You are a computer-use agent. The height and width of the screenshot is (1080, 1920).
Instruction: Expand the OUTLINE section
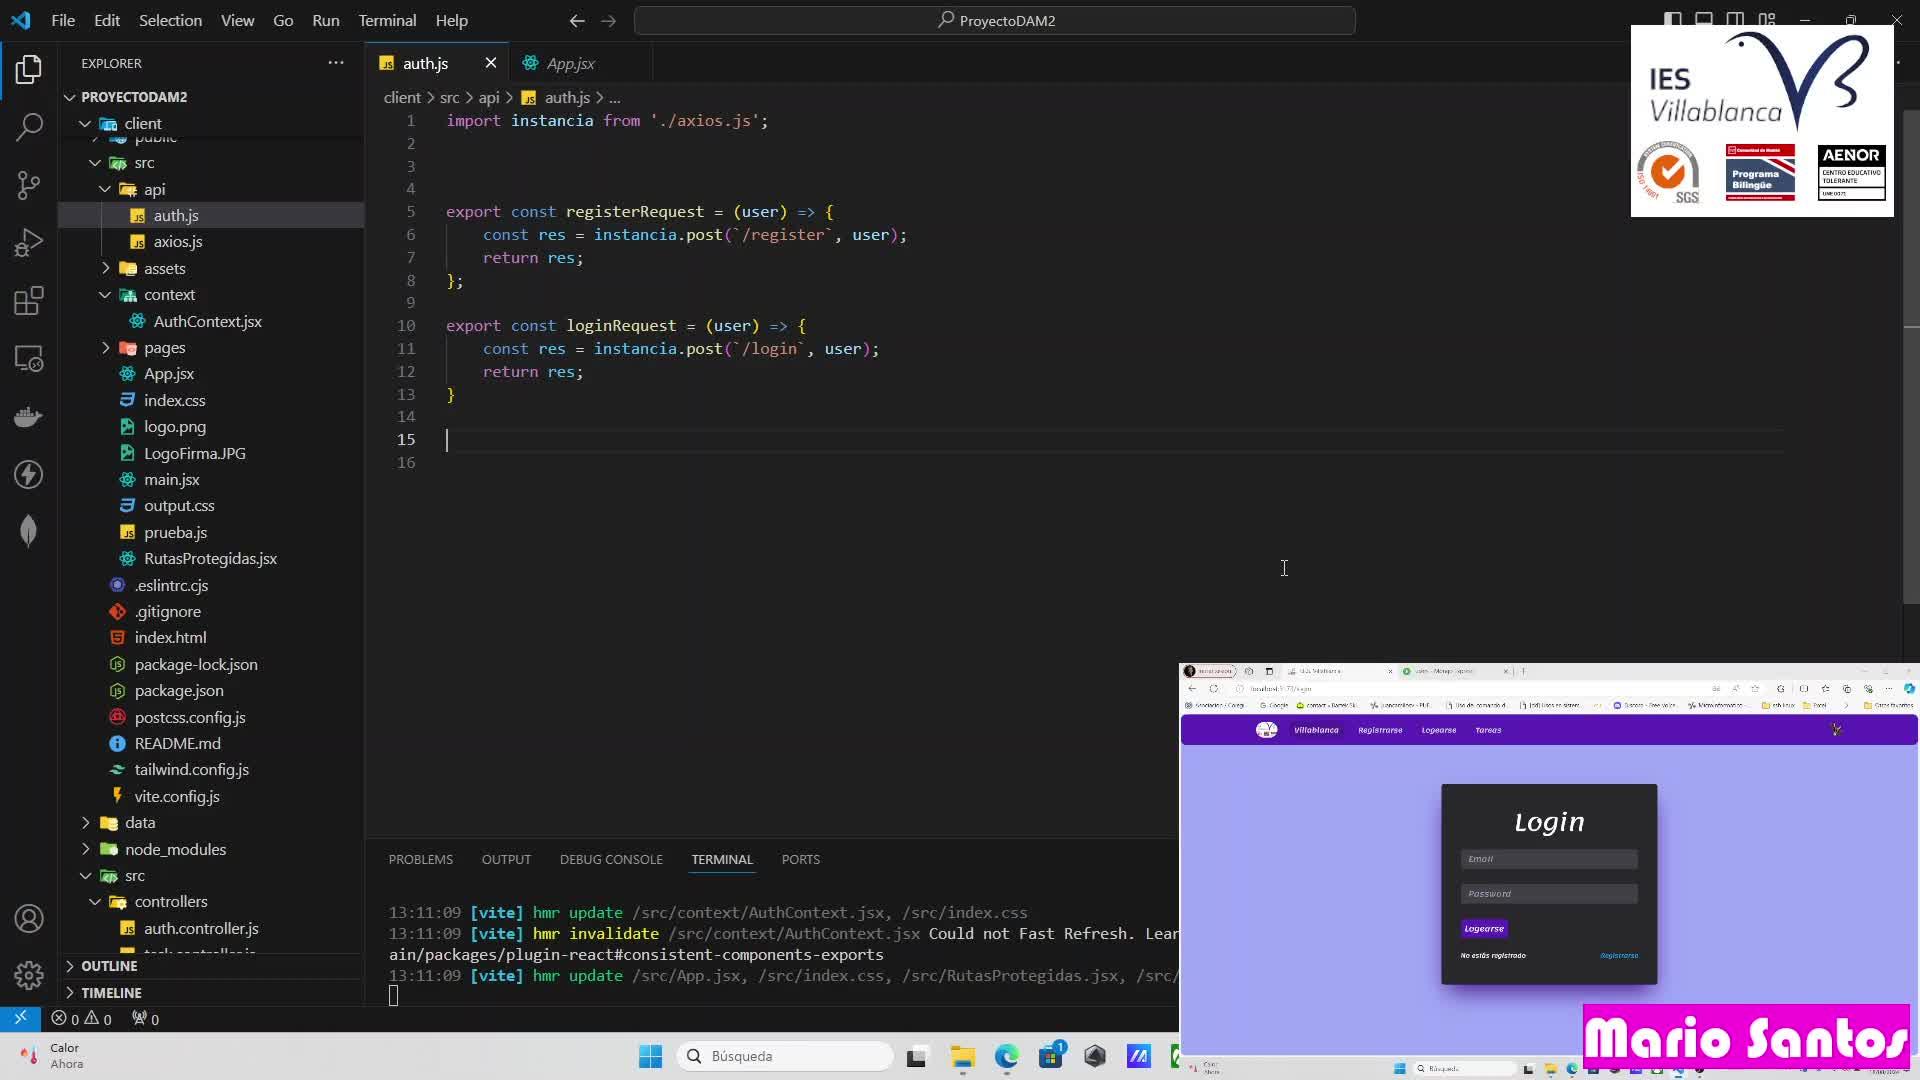[109, 966]
